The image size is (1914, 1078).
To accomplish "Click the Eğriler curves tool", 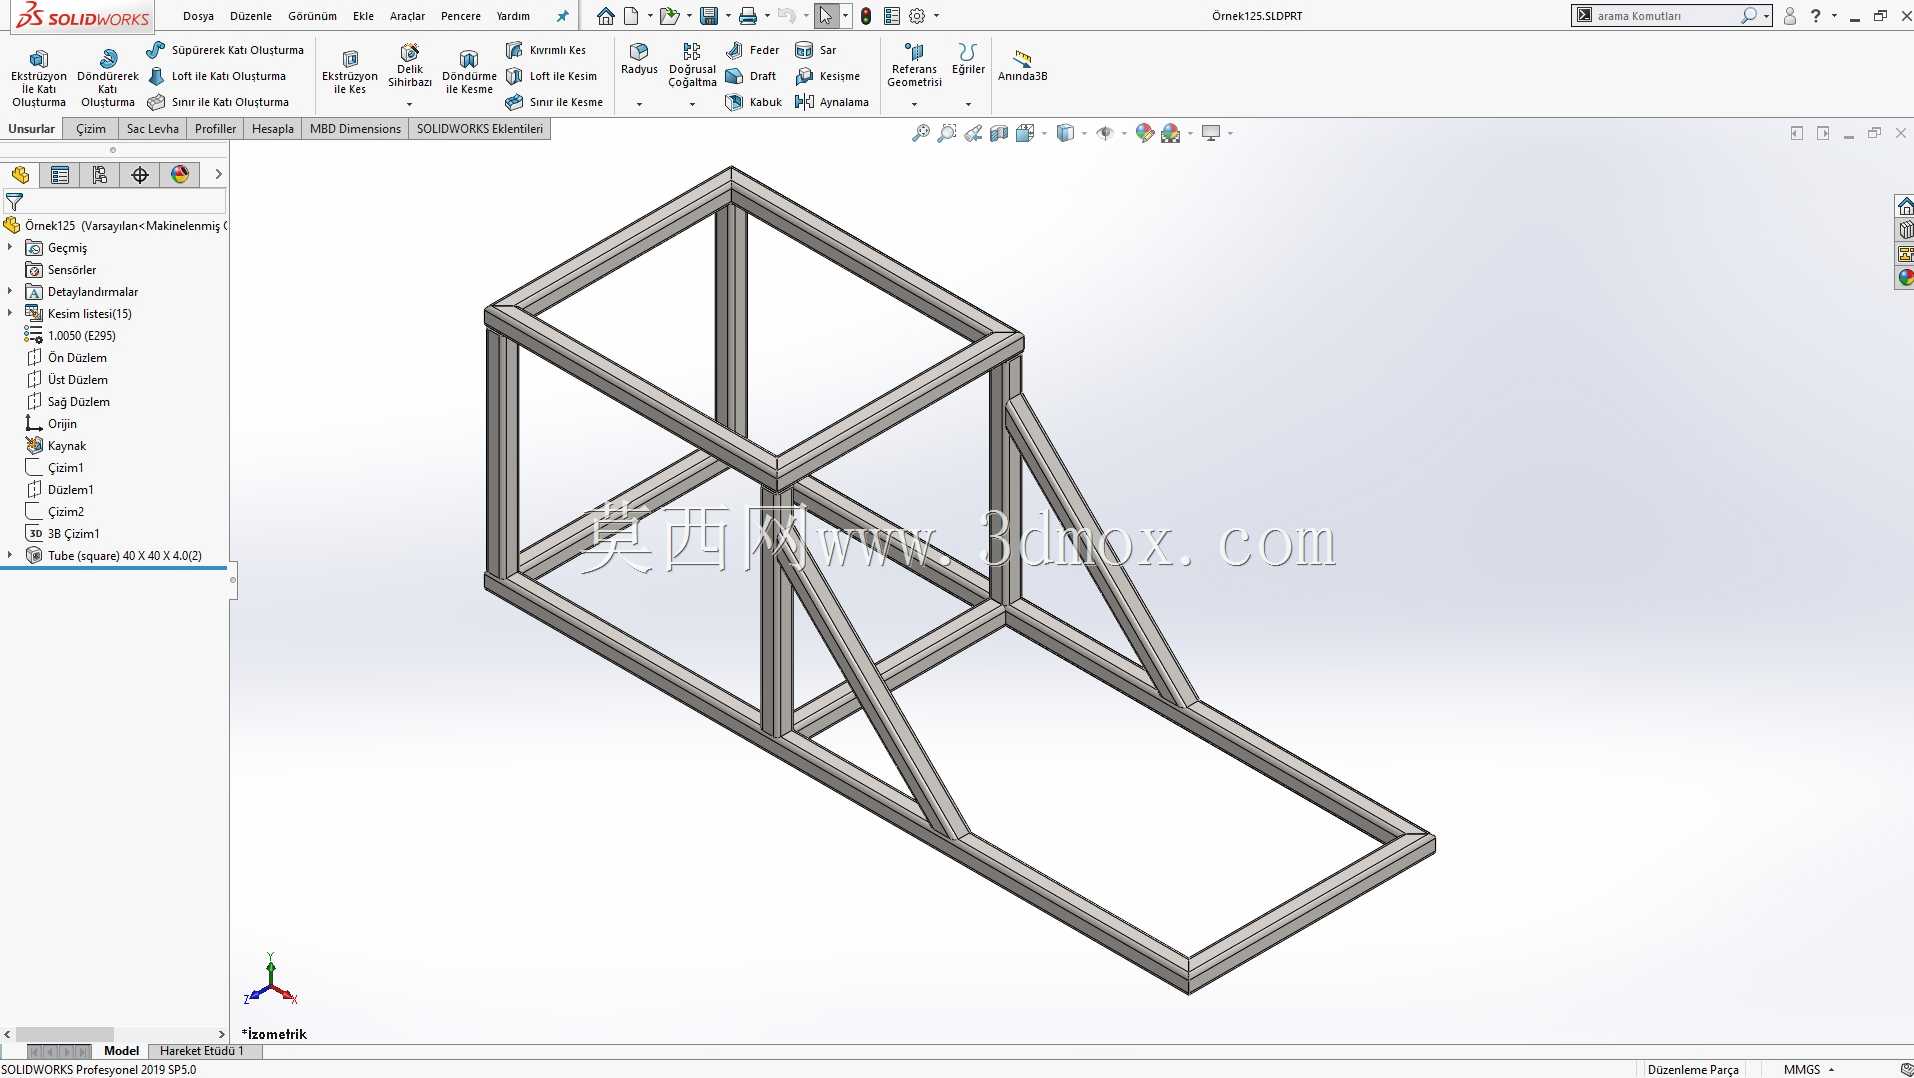I will [967, 59].
